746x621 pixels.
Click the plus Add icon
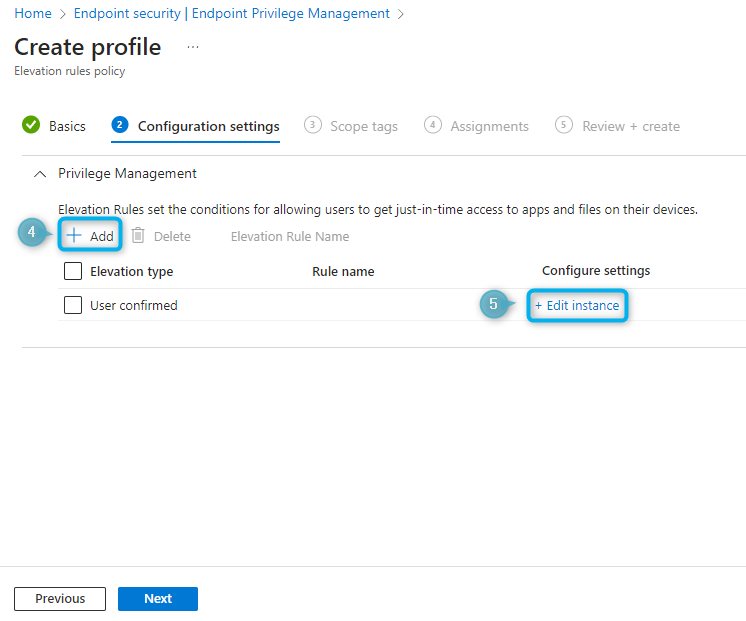point(74,236)
